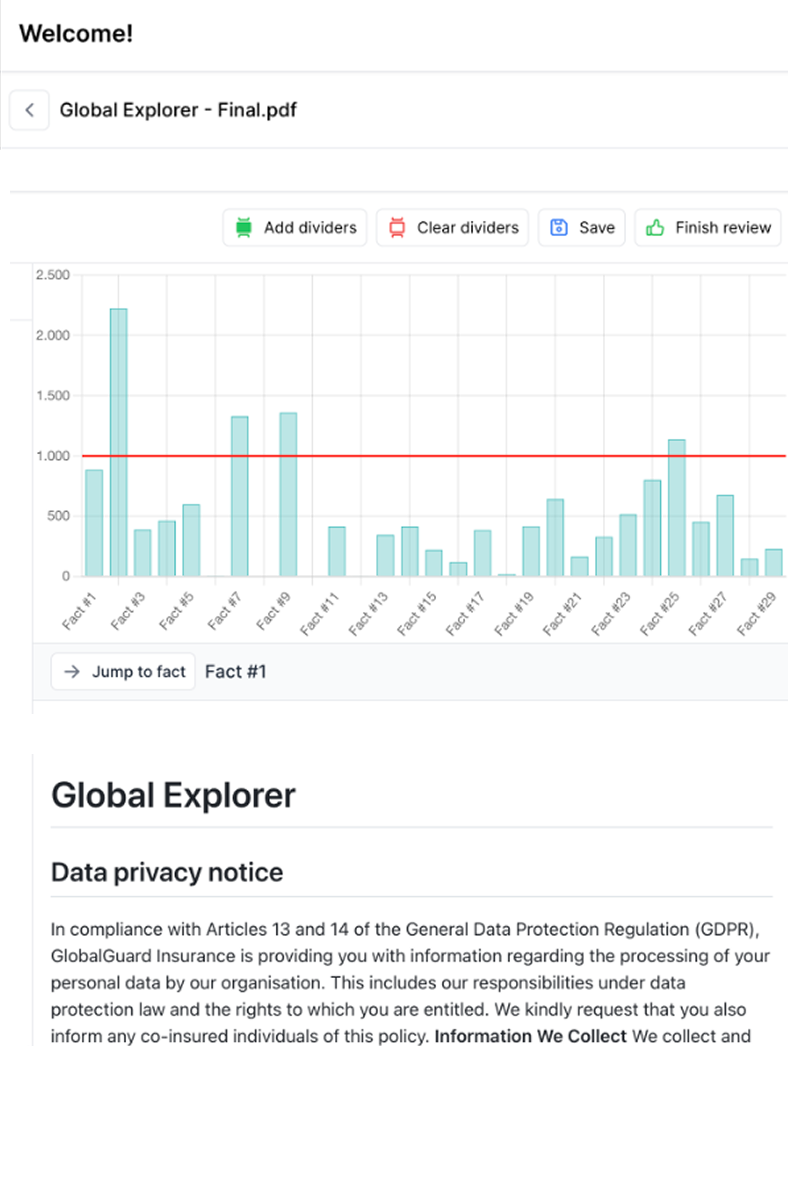This screenshot has height=1184, width=788.
Task: Select the Fact #24 bar in chart
Action: [652, 529]
